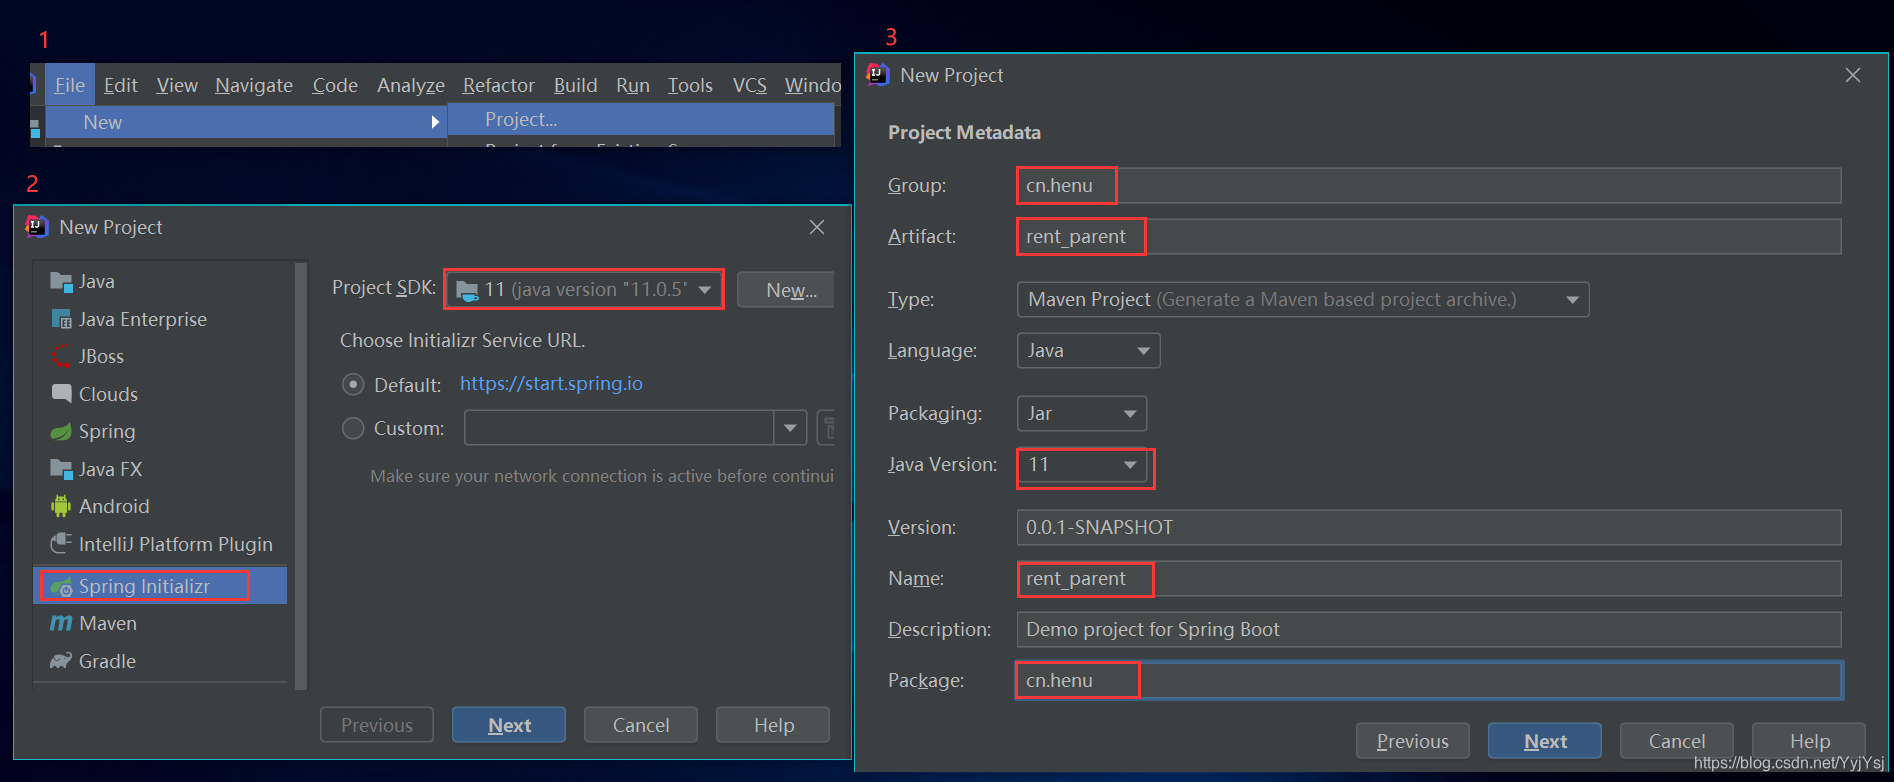Click the Spring Initializr icon
Screen dimensions: 1894x782
pyautogui.click(x=61, y=587)
